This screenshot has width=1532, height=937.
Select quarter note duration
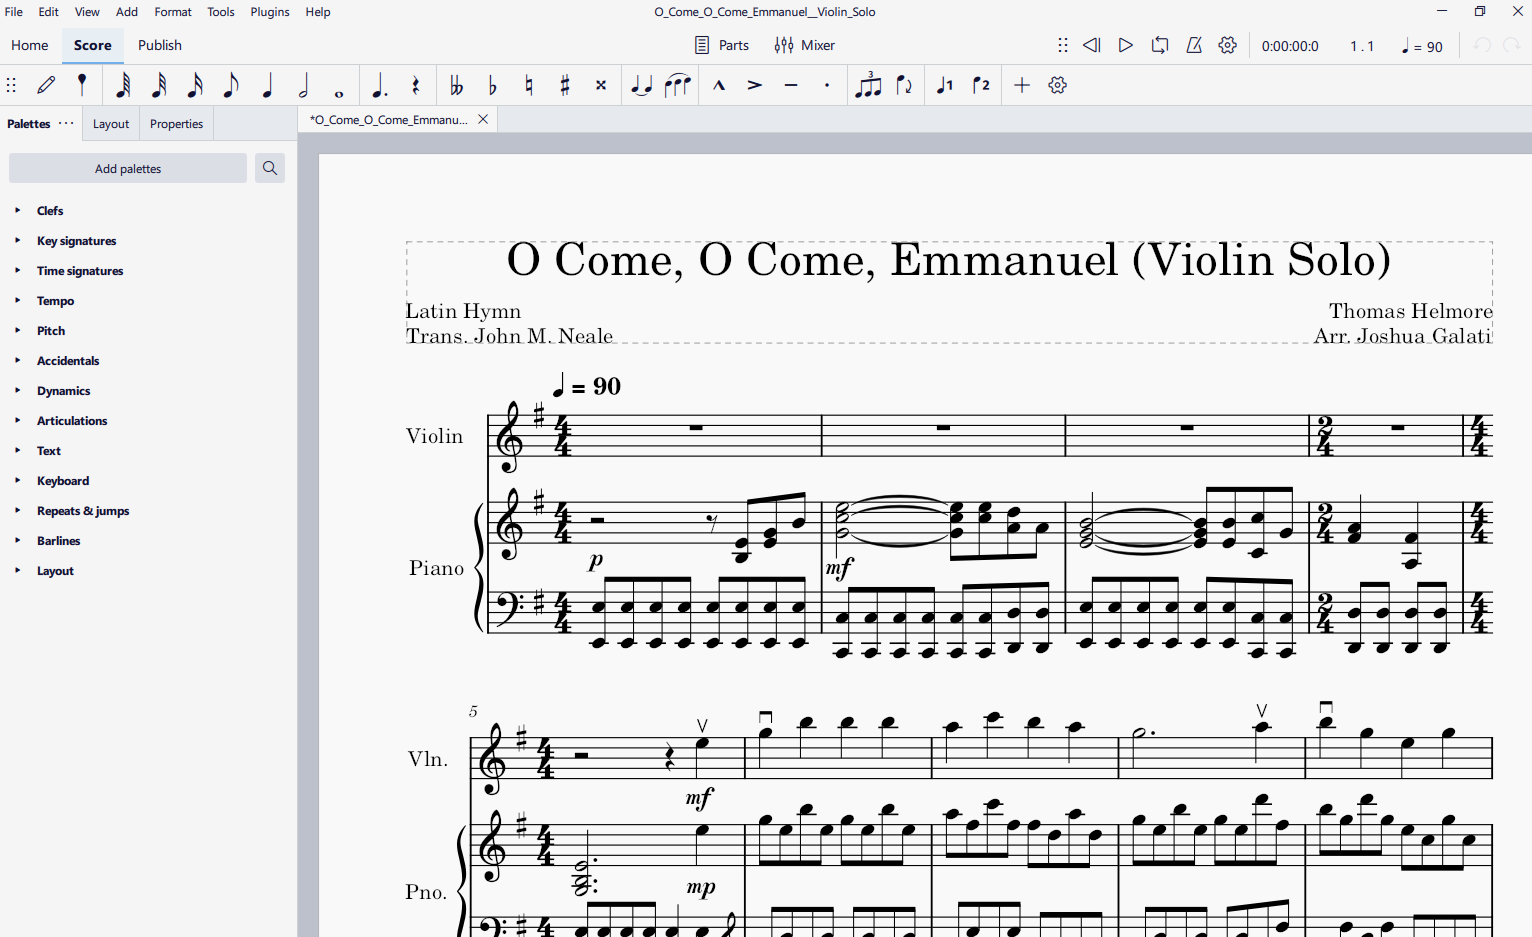pos(267,85)
